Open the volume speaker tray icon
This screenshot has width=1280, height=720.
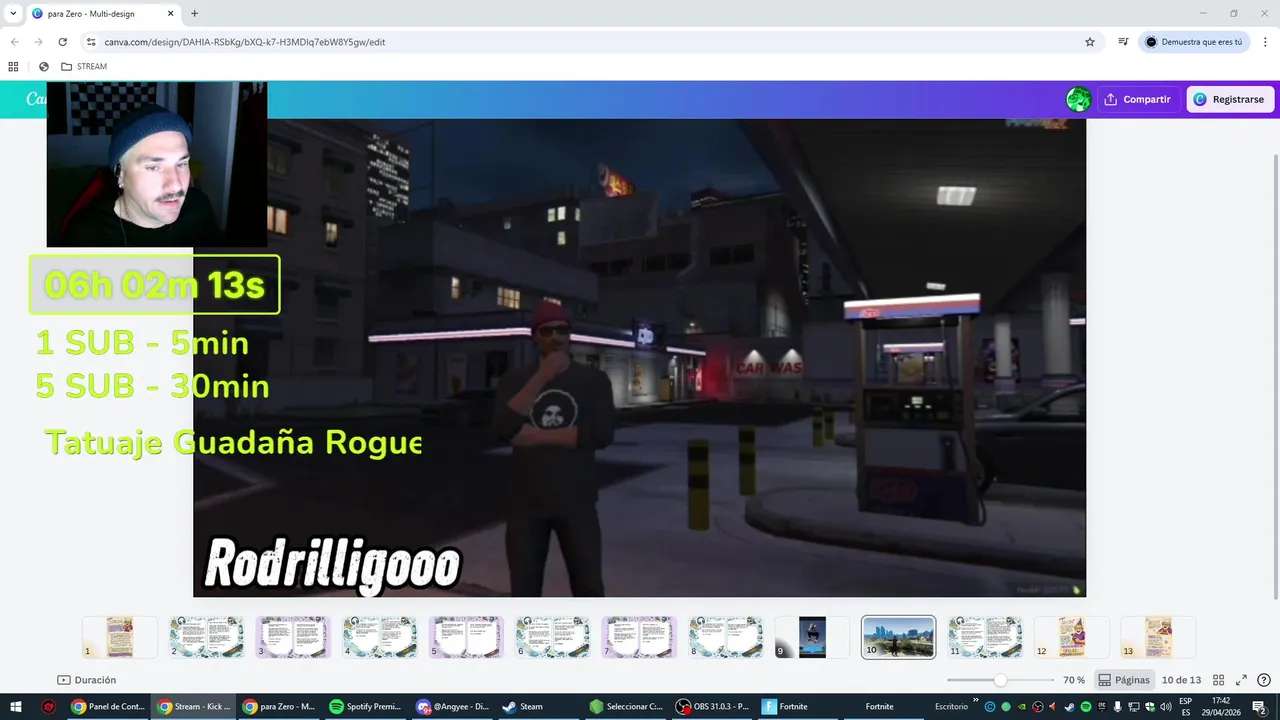pyautogui.click(x=1165, y=707)
